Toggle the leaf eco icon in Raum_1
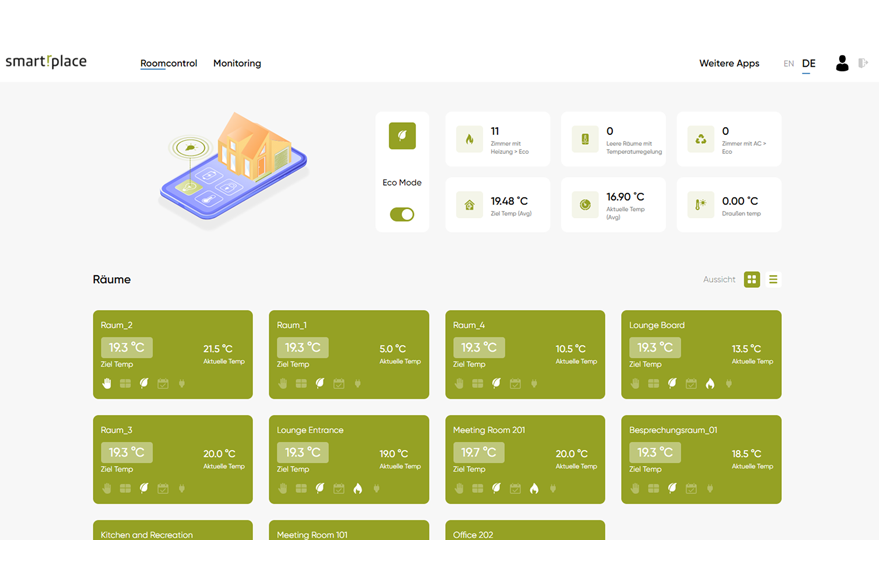The image size is (879, 586). (x=320, y=383)
